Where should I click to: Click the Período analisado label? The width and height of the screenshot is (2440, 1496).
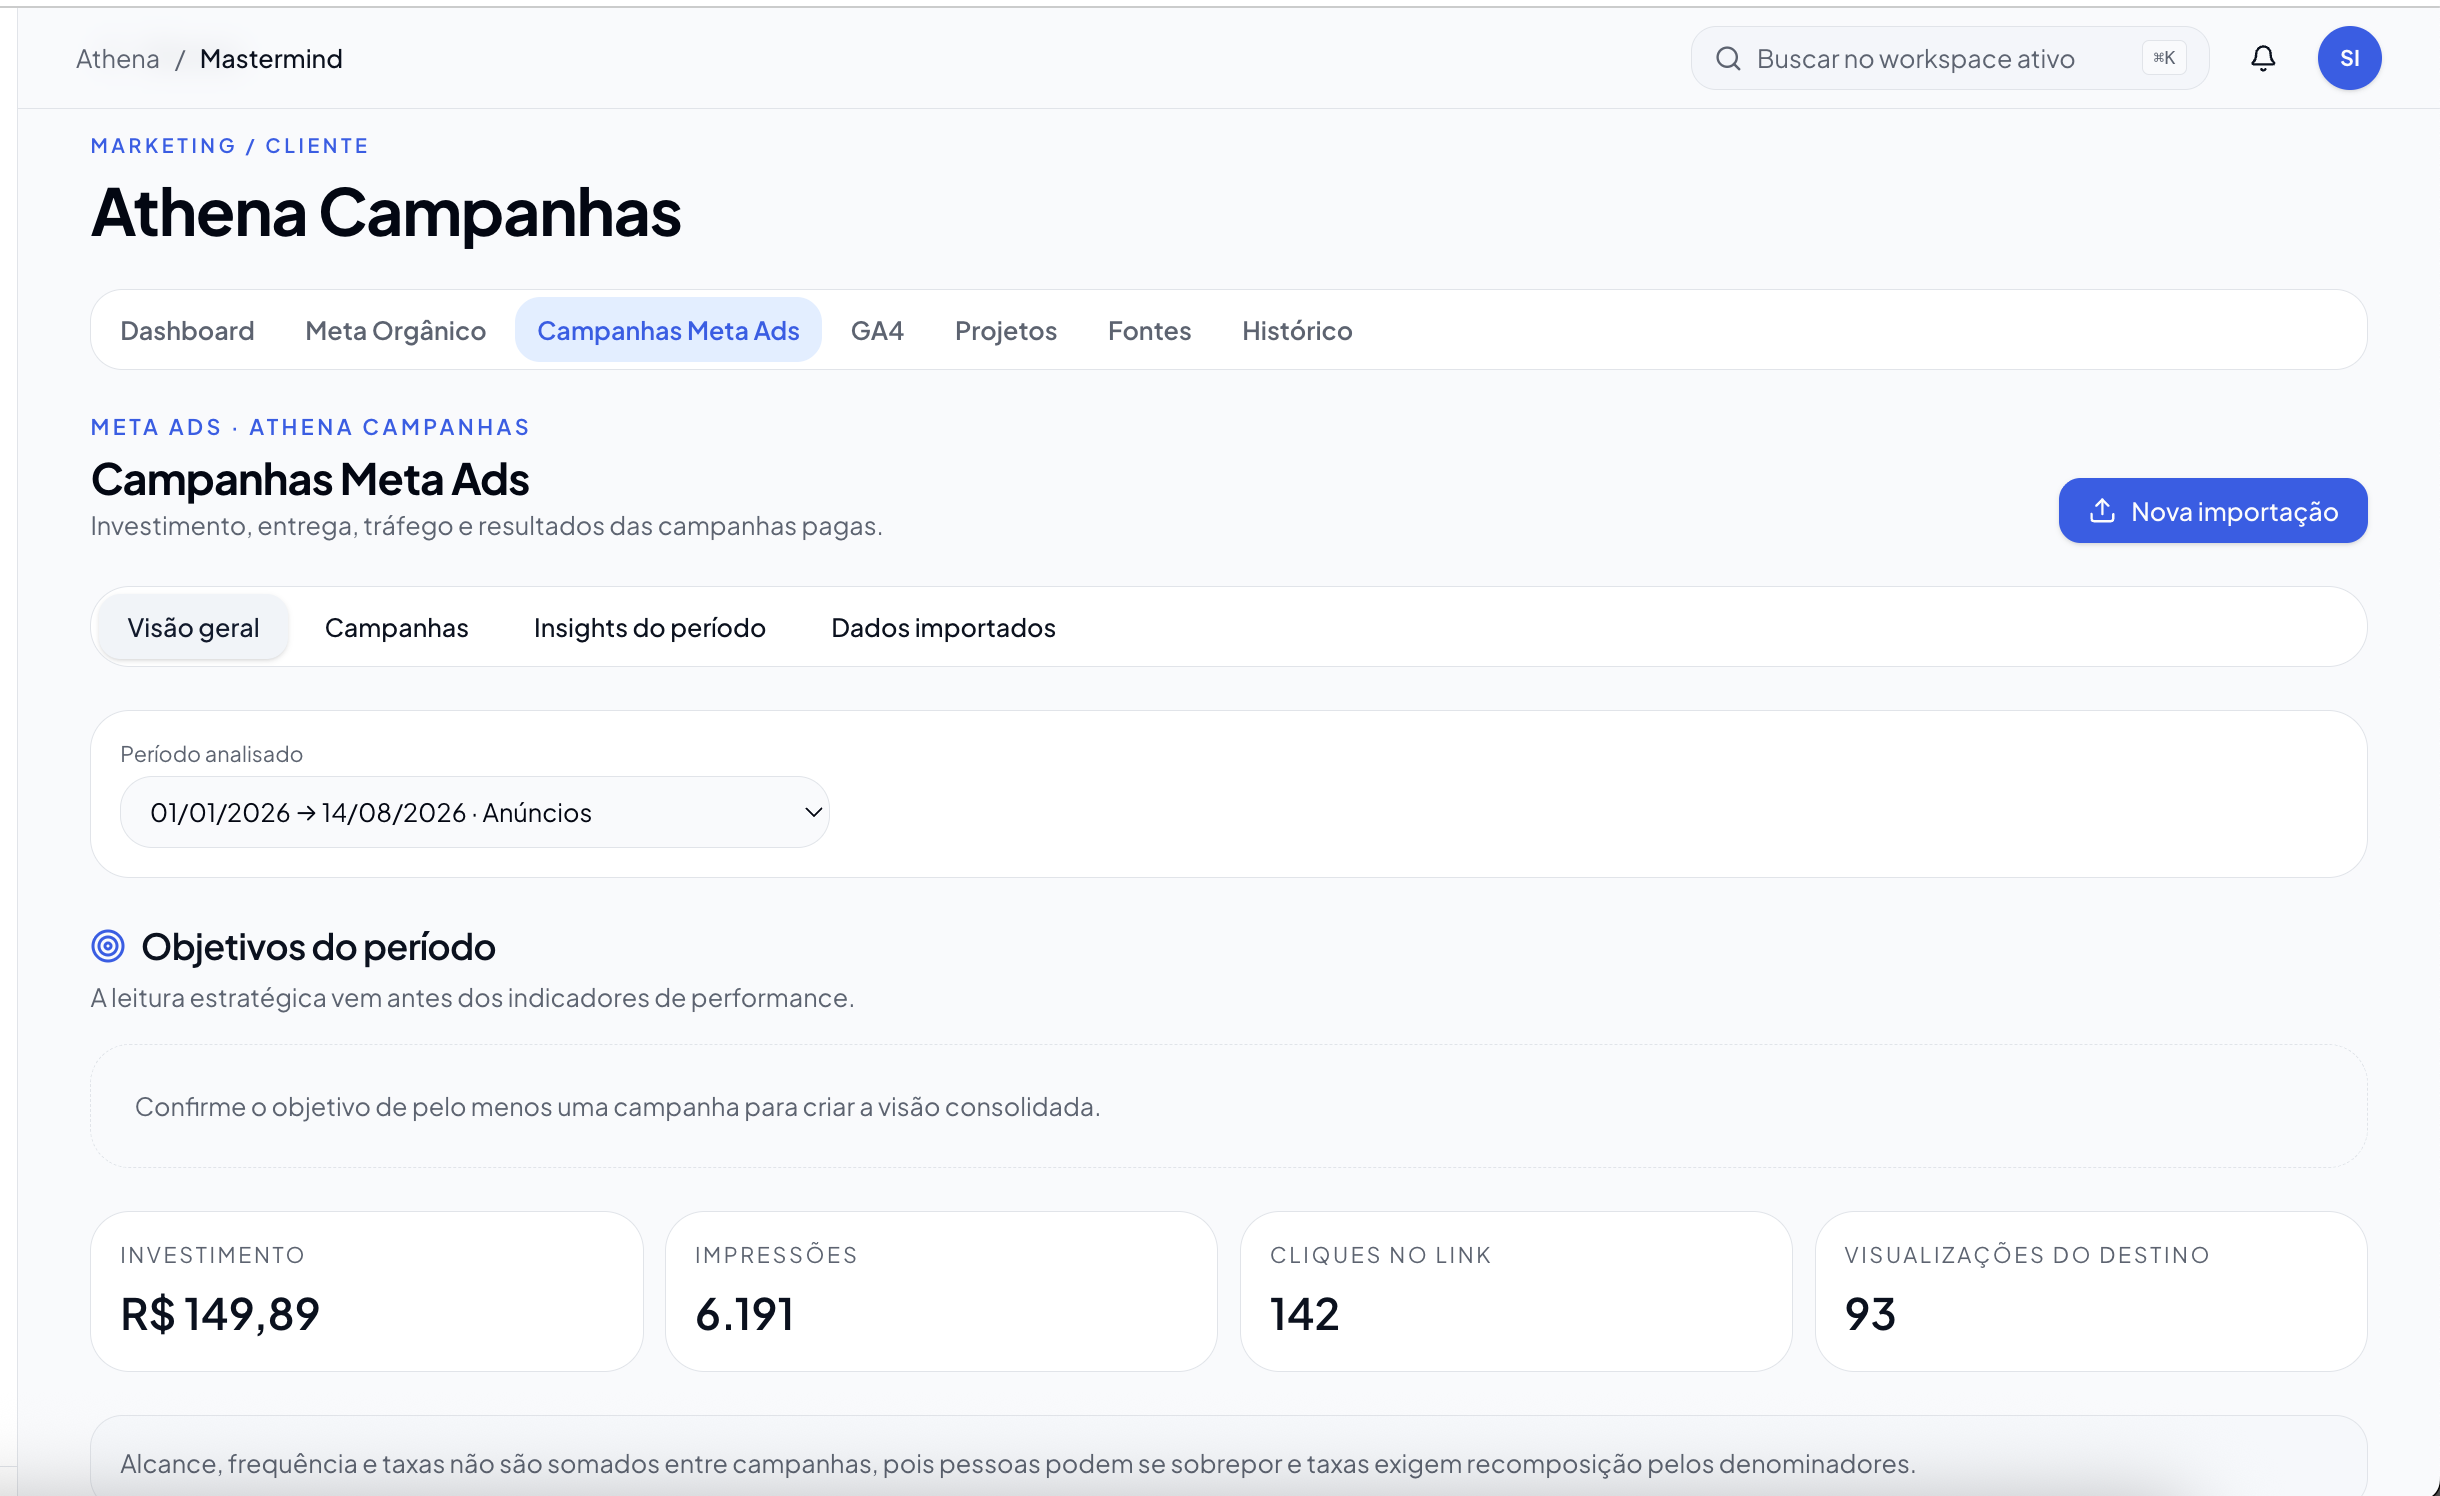[211, 754]
